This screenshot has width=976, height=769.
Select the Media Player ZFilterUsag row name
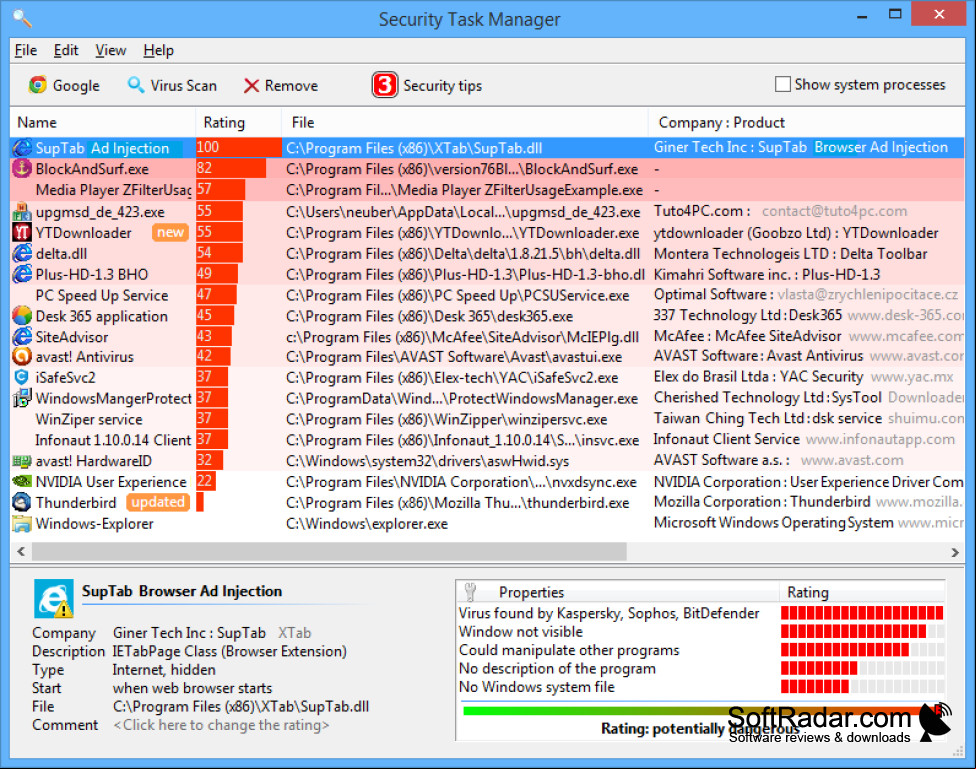point(113,190)
